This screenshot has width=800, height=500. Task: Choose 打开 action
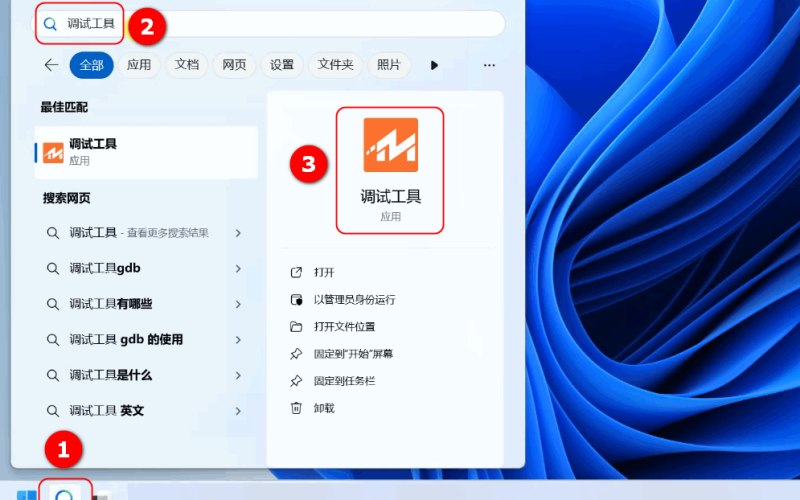pyautogui.click(x=324, y=272)
